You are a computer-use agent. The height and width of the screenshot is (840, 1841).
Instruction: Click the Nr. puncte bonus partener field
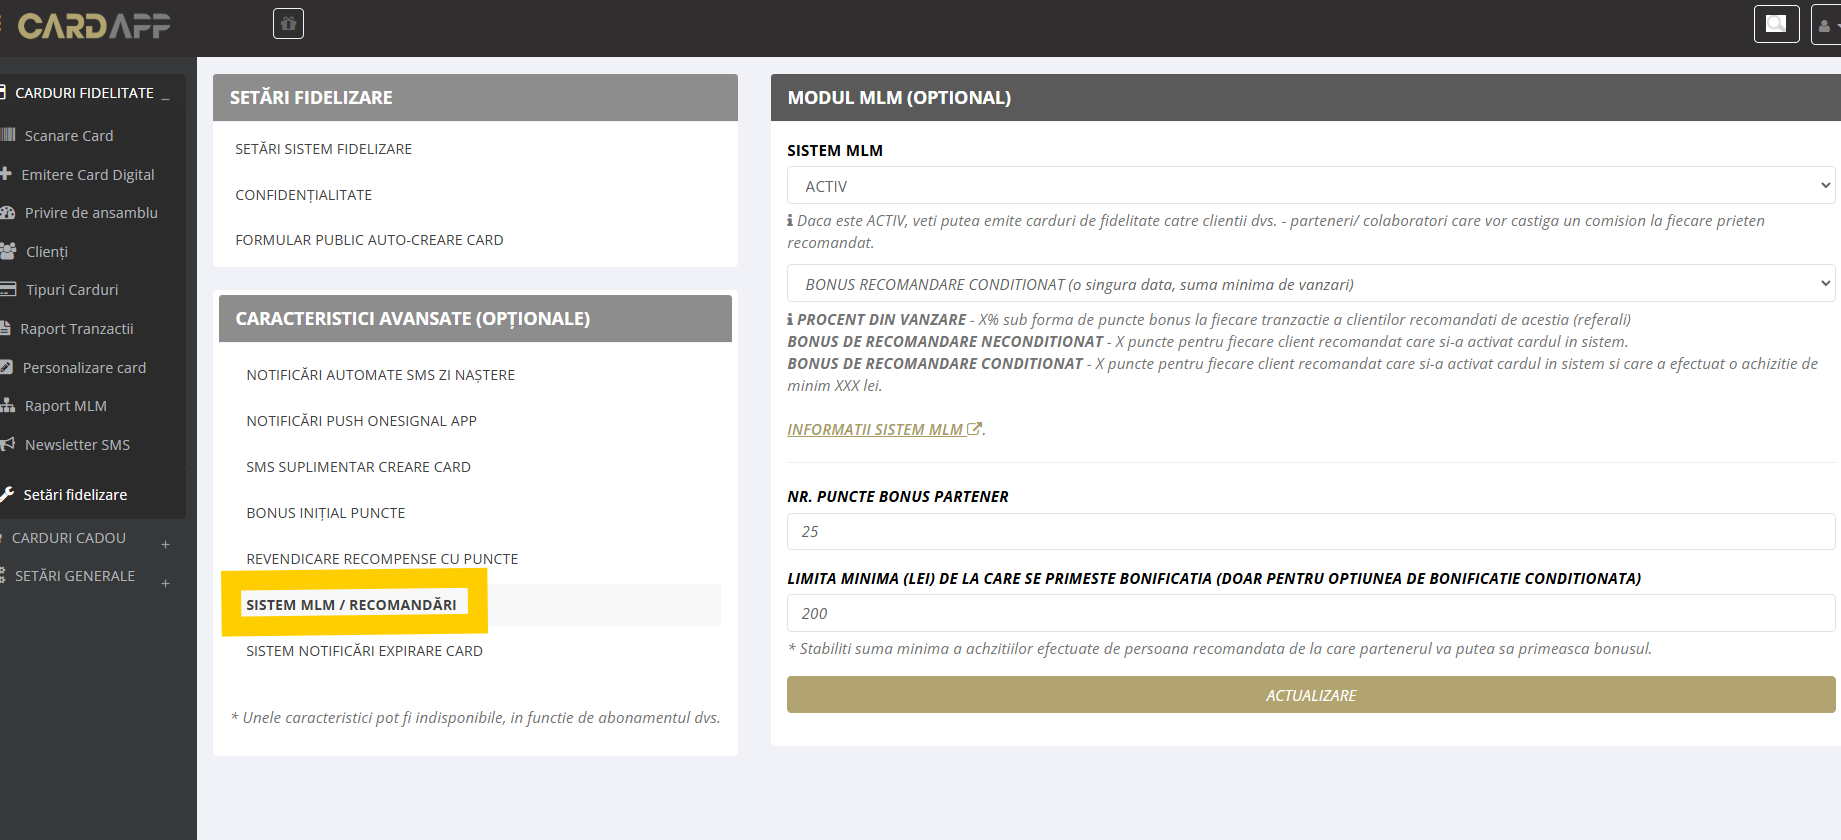point(1311,532)
